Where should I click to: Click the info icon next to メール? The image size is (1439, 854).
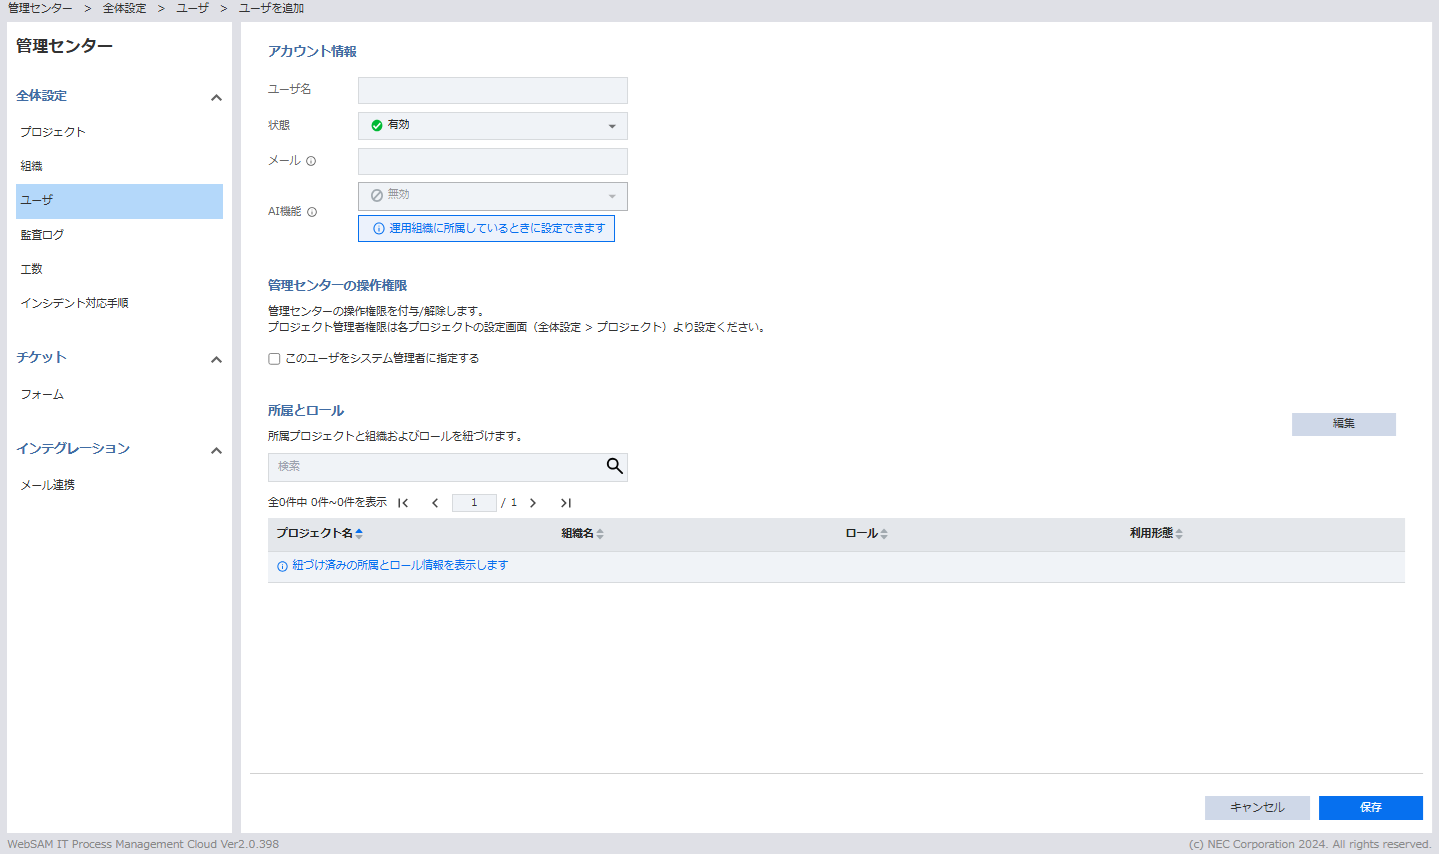[311, 161]
